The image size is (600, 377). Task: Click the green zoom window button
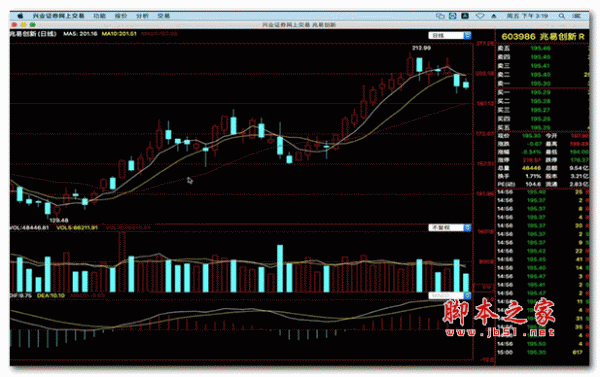click(x=33, y=24)
